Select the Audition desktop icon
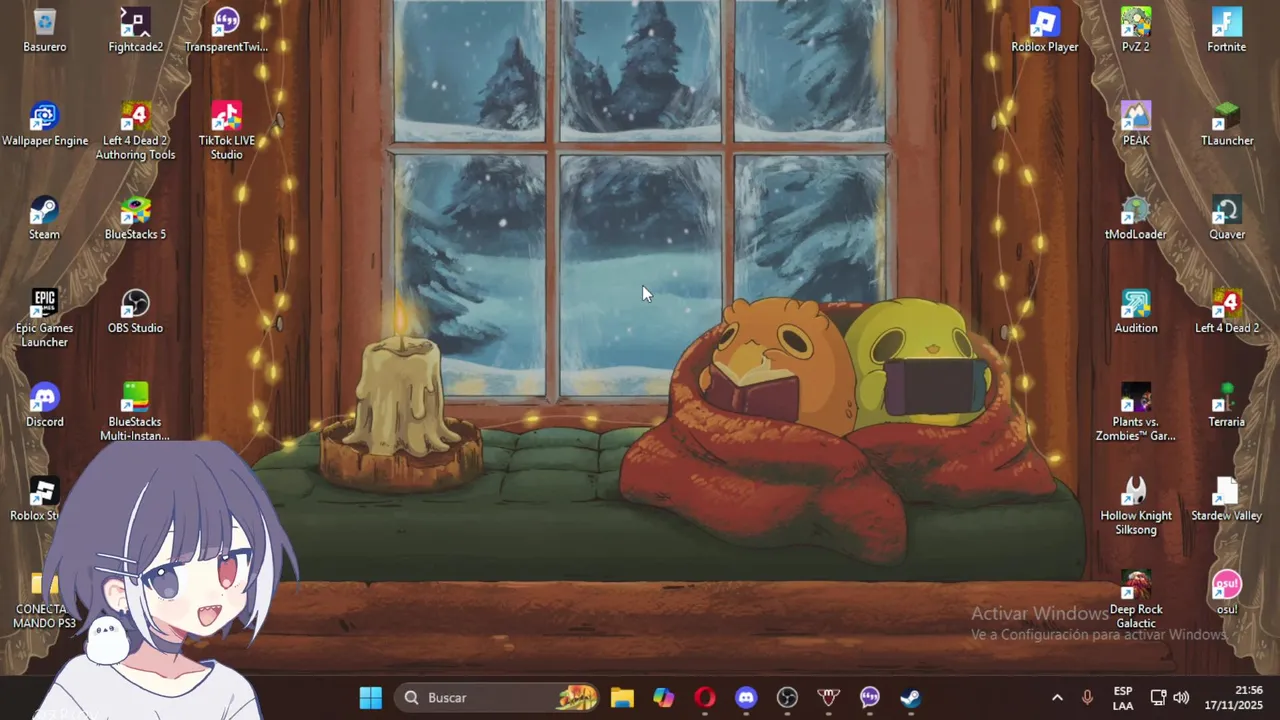This screenshot has height=720, width=1280. point(1135,312)
